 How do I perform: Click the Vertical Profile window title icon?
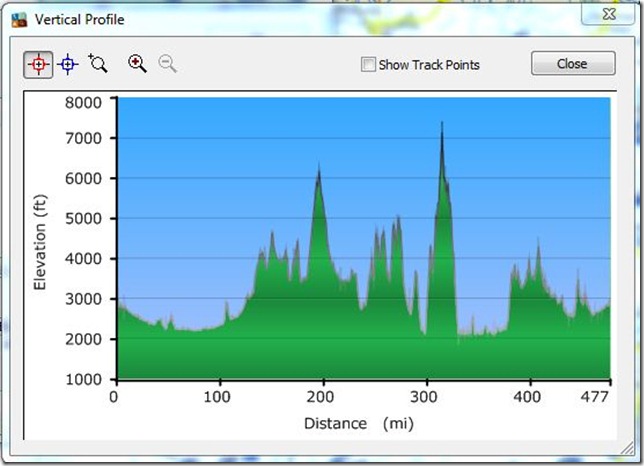19,19
